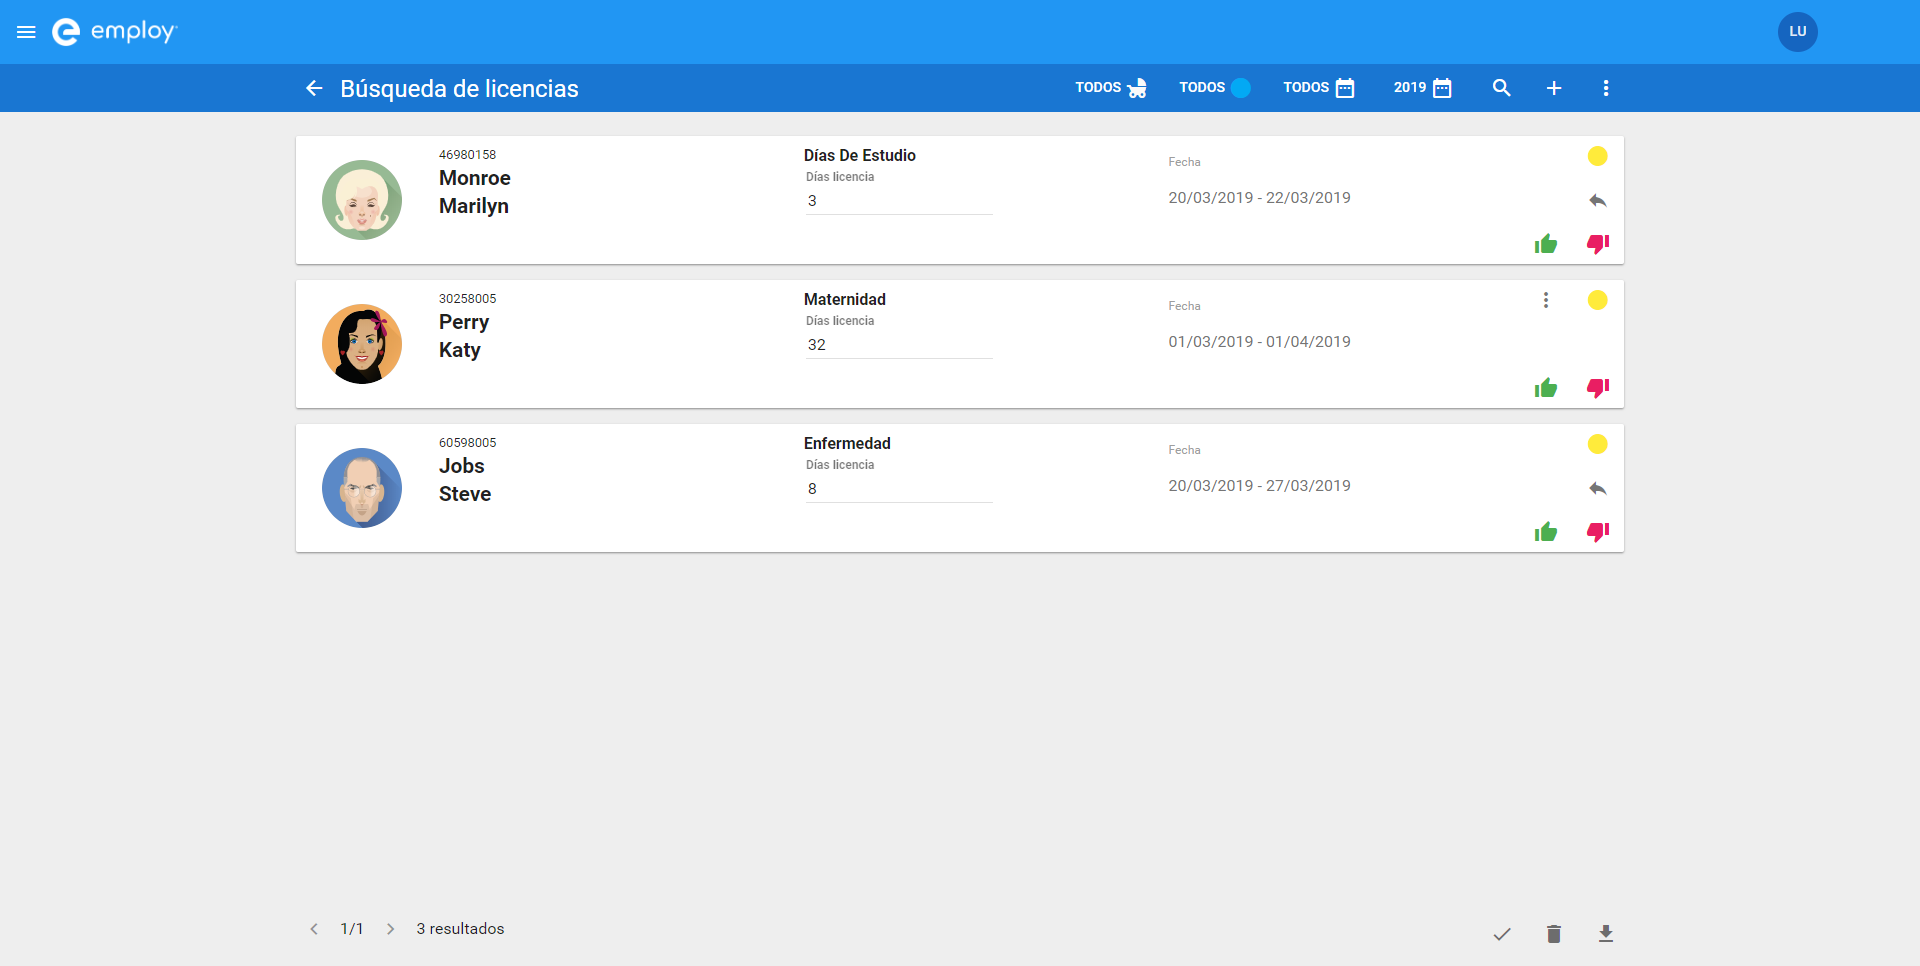Click the Días licencia field showing 32
The height and width of the screenshot is (966, 1920).
point(899,345)
